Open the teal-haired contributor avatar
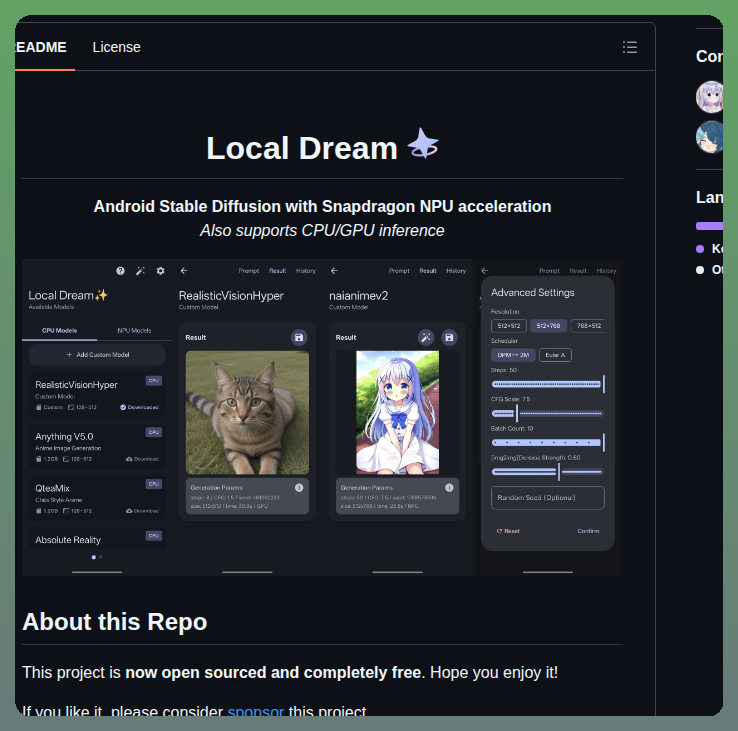Screen dimensions: 738x731 click(710, 137)
